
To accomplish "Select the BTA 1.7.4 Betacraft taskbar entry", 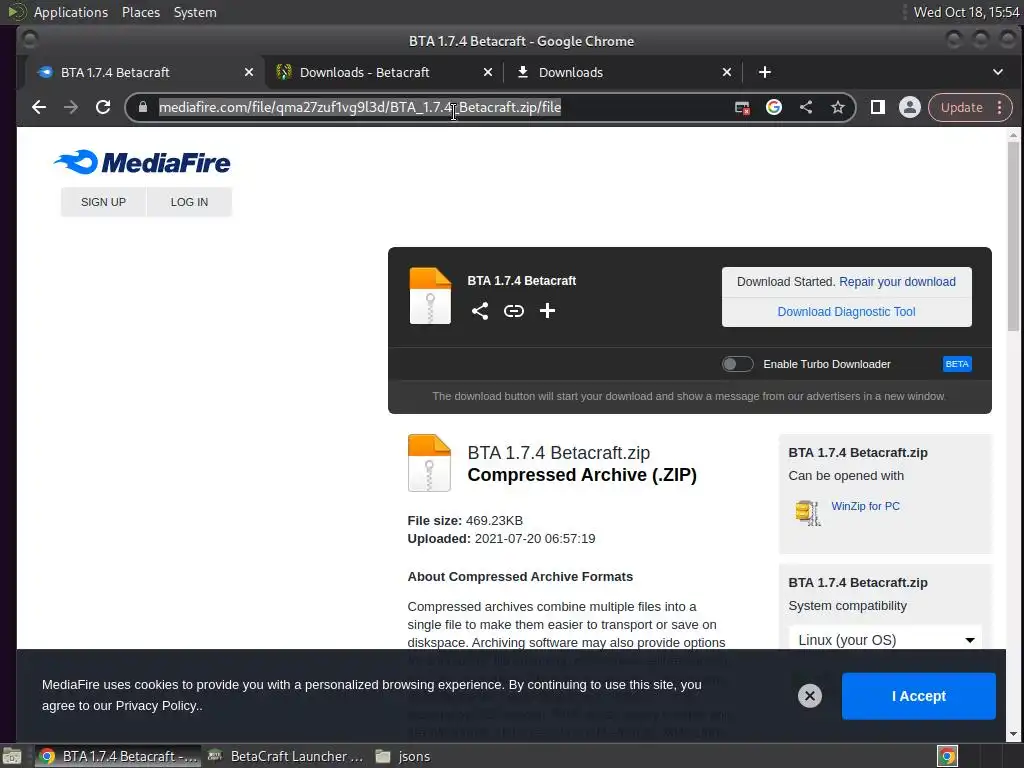I will tap(118, 756).
